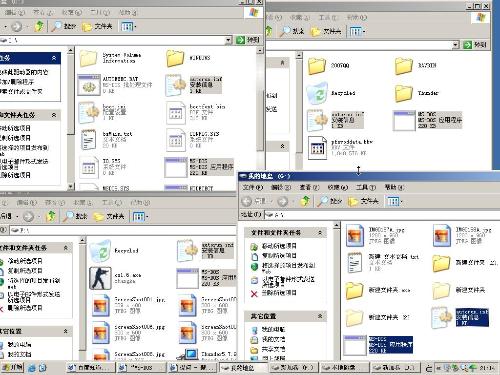Launch Internet Explorer from the quick launch bar
The image size is (500, 375).
click(32, 368)
